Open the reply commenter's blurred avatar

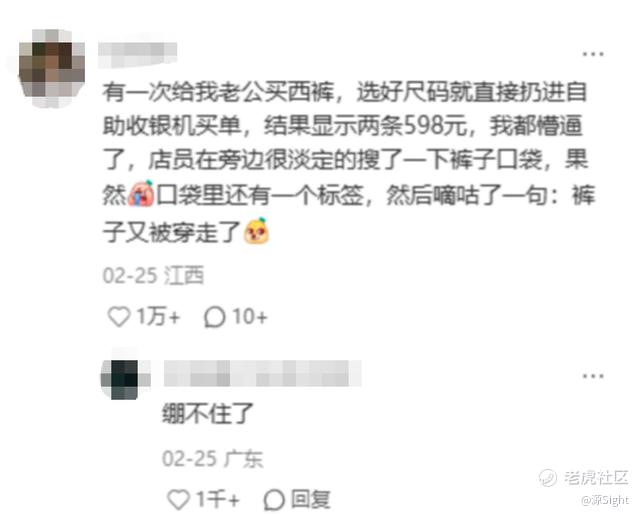pos(125,379)
